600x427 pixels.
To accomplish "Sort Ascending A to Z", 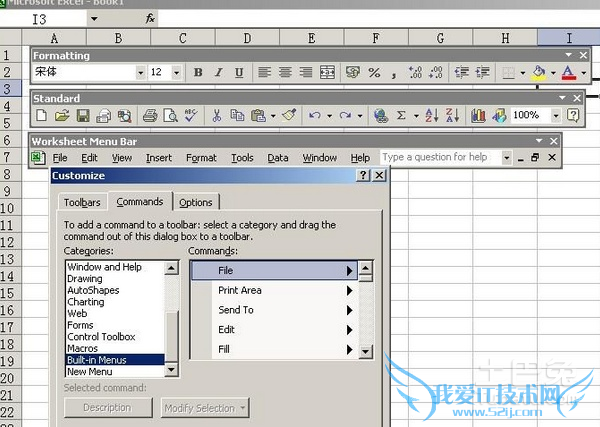I will pyautogui.click(x=432, y=115).
